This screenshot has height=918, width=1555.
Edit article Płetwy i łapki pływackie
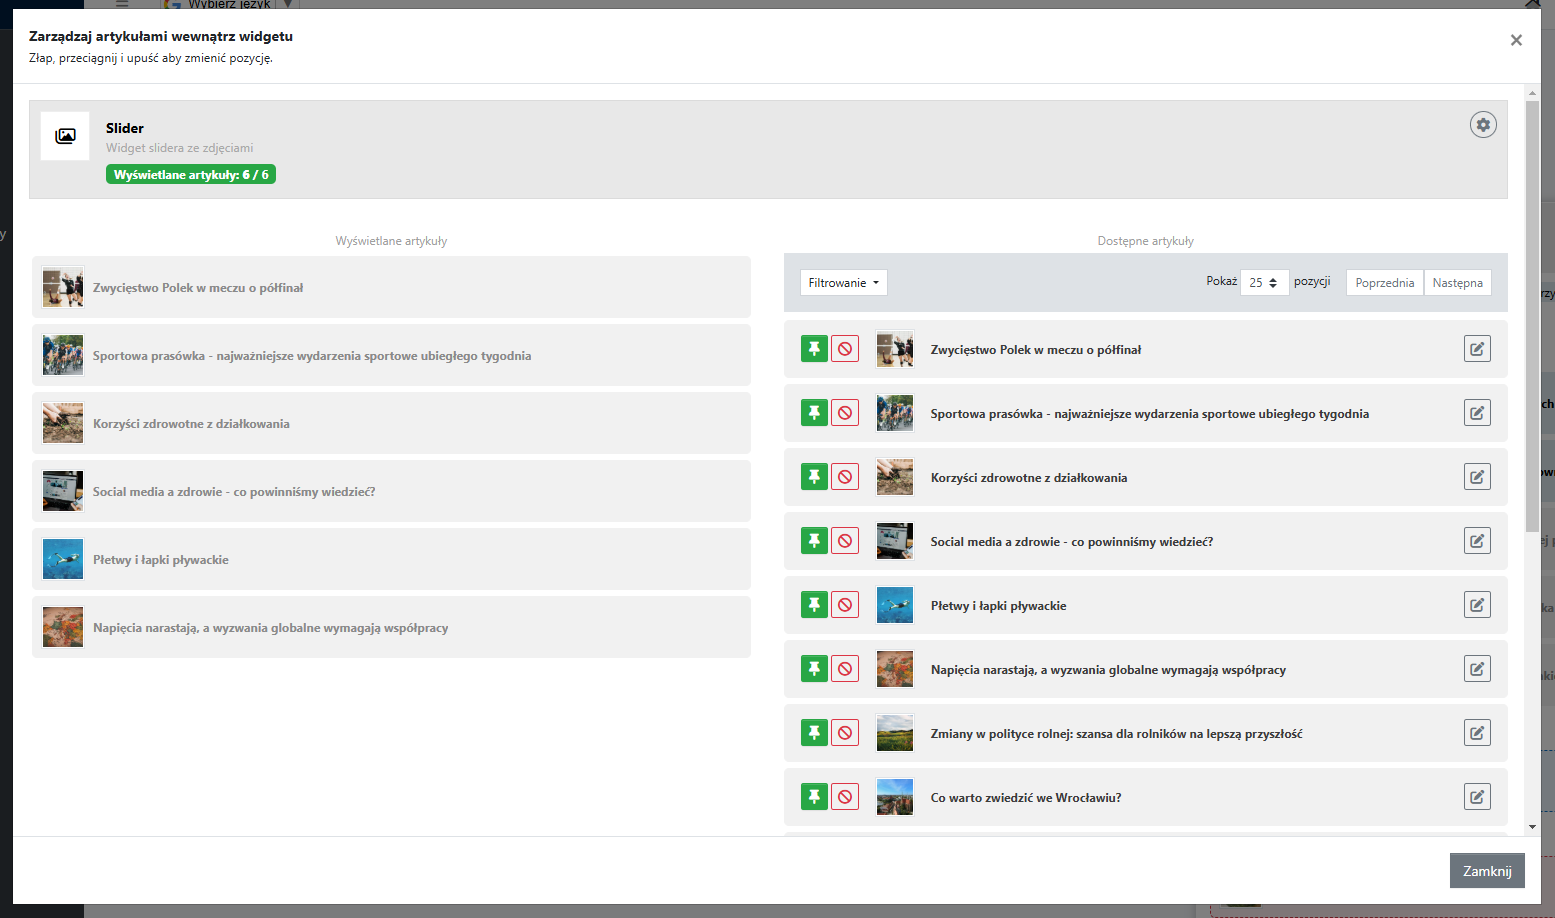1477,605
